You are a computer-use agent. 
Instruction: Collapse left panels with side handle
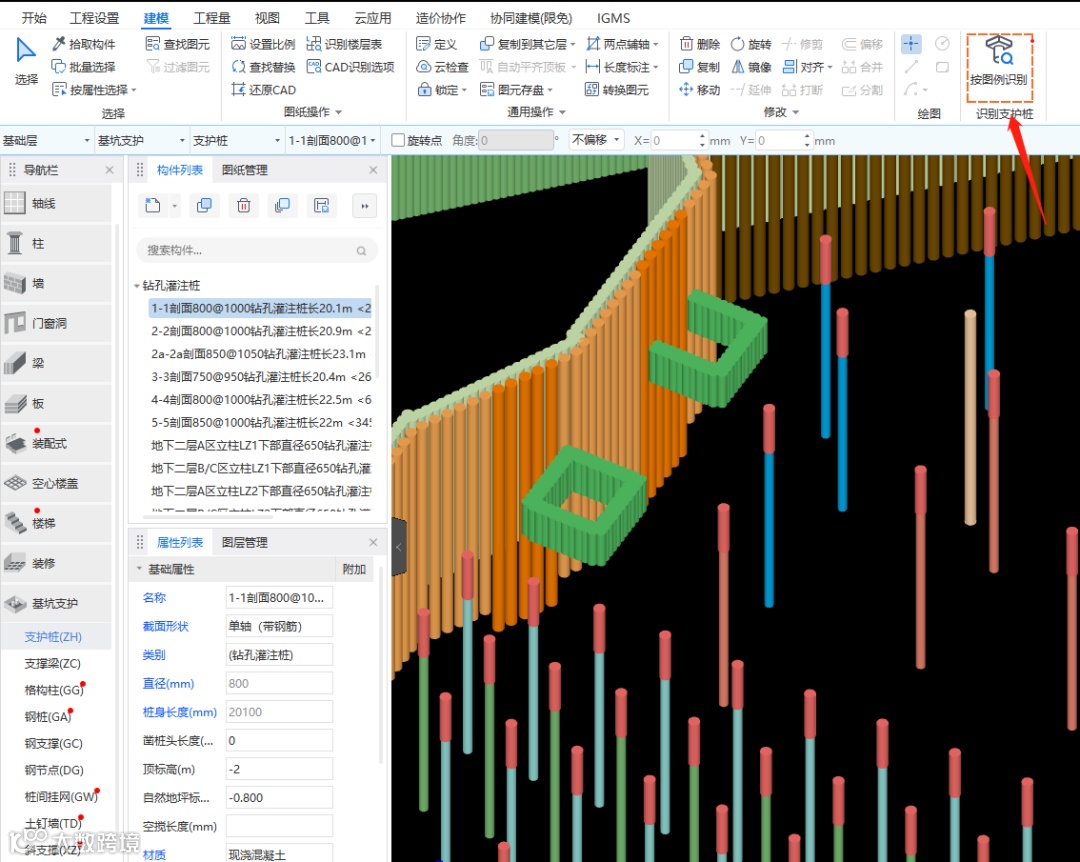[398, 547]
